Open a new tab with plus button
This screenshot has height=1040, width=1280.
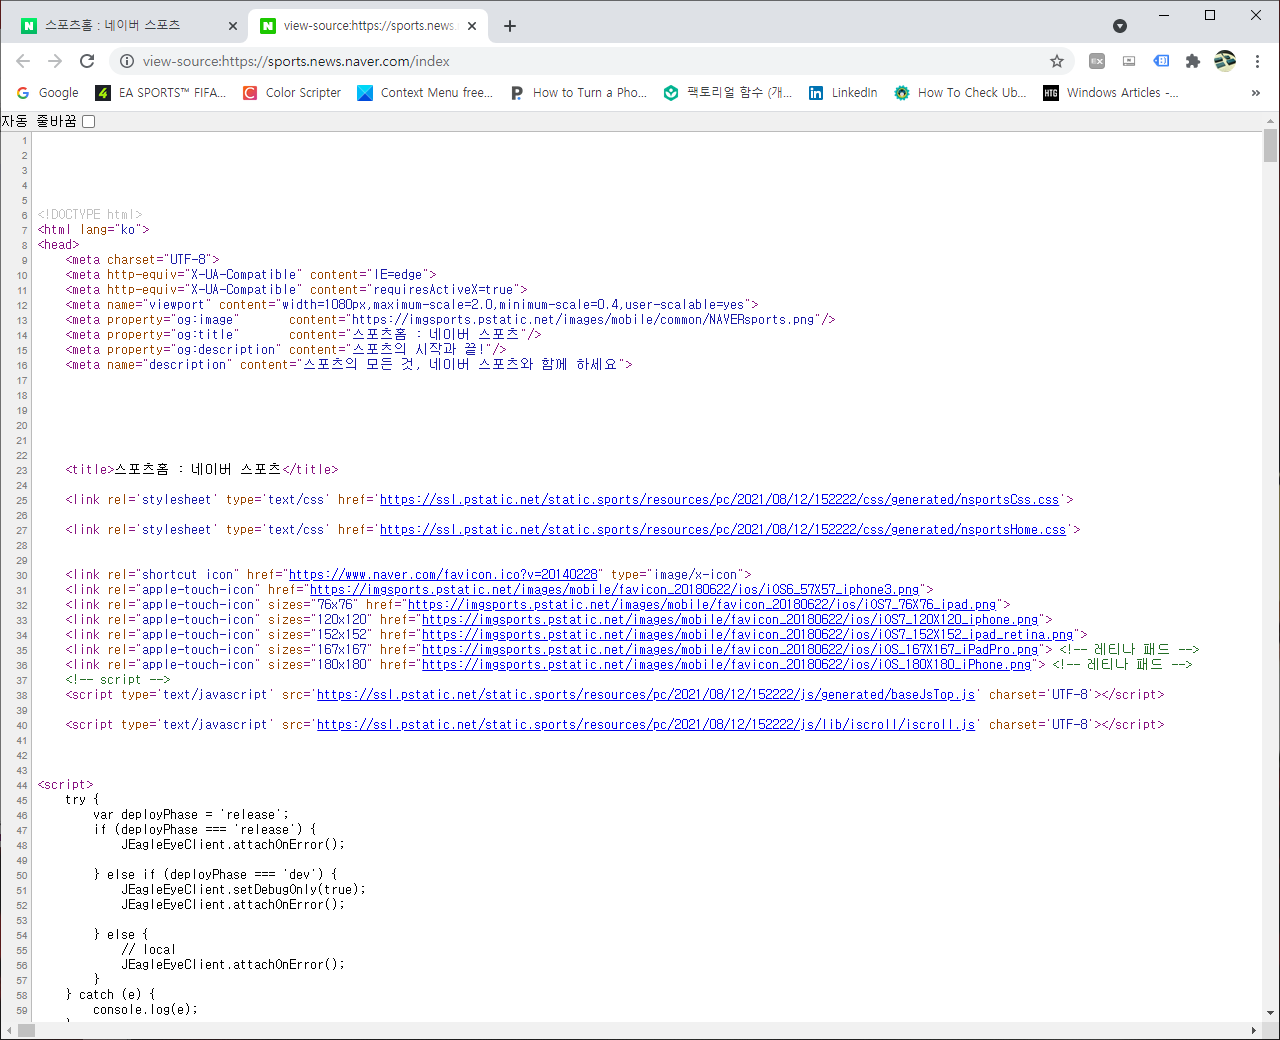click(510, 26)
